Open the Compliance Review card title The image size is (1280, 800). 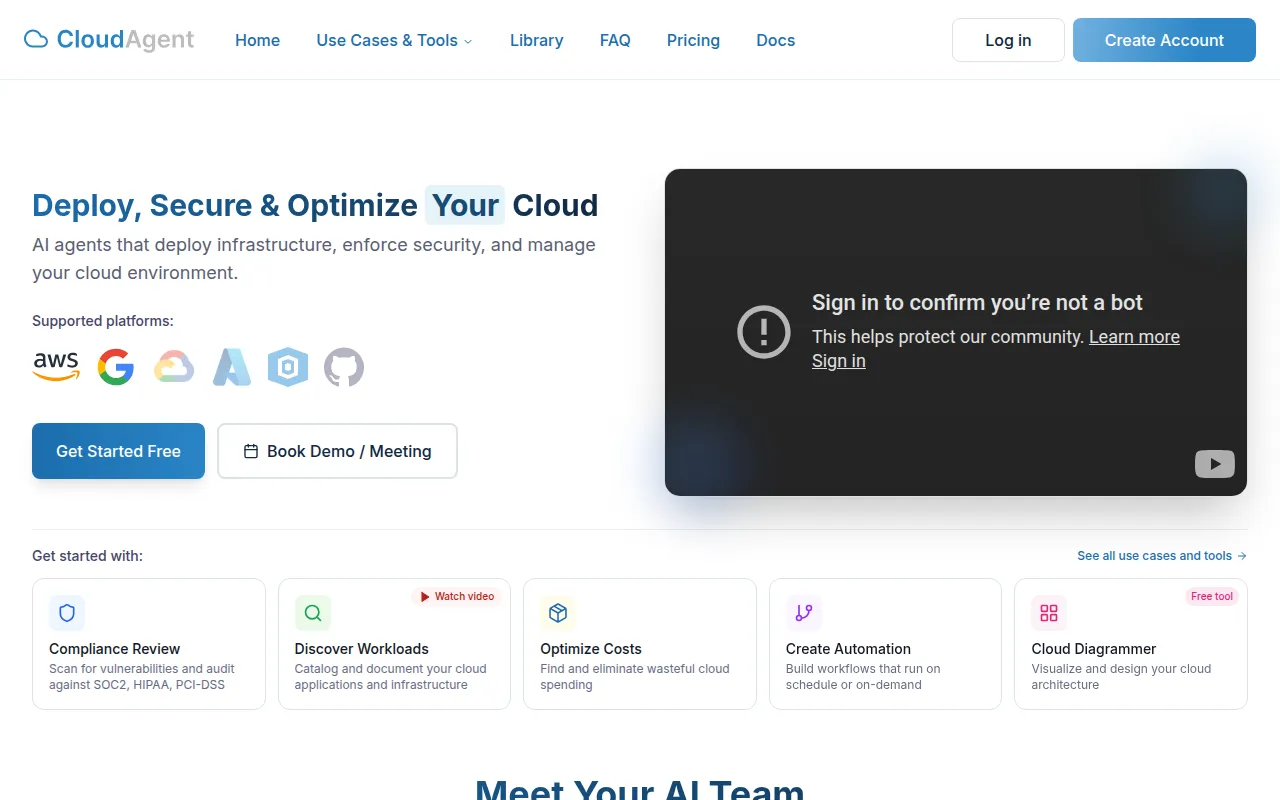click(115, 649)
